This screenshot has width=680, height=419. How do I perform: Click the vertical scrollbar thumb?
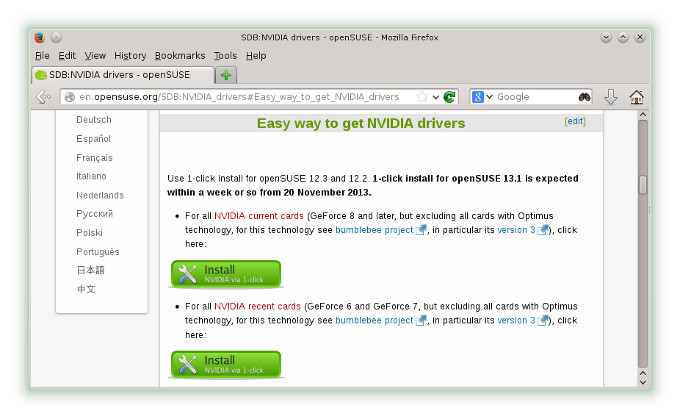tap(643, 184)
